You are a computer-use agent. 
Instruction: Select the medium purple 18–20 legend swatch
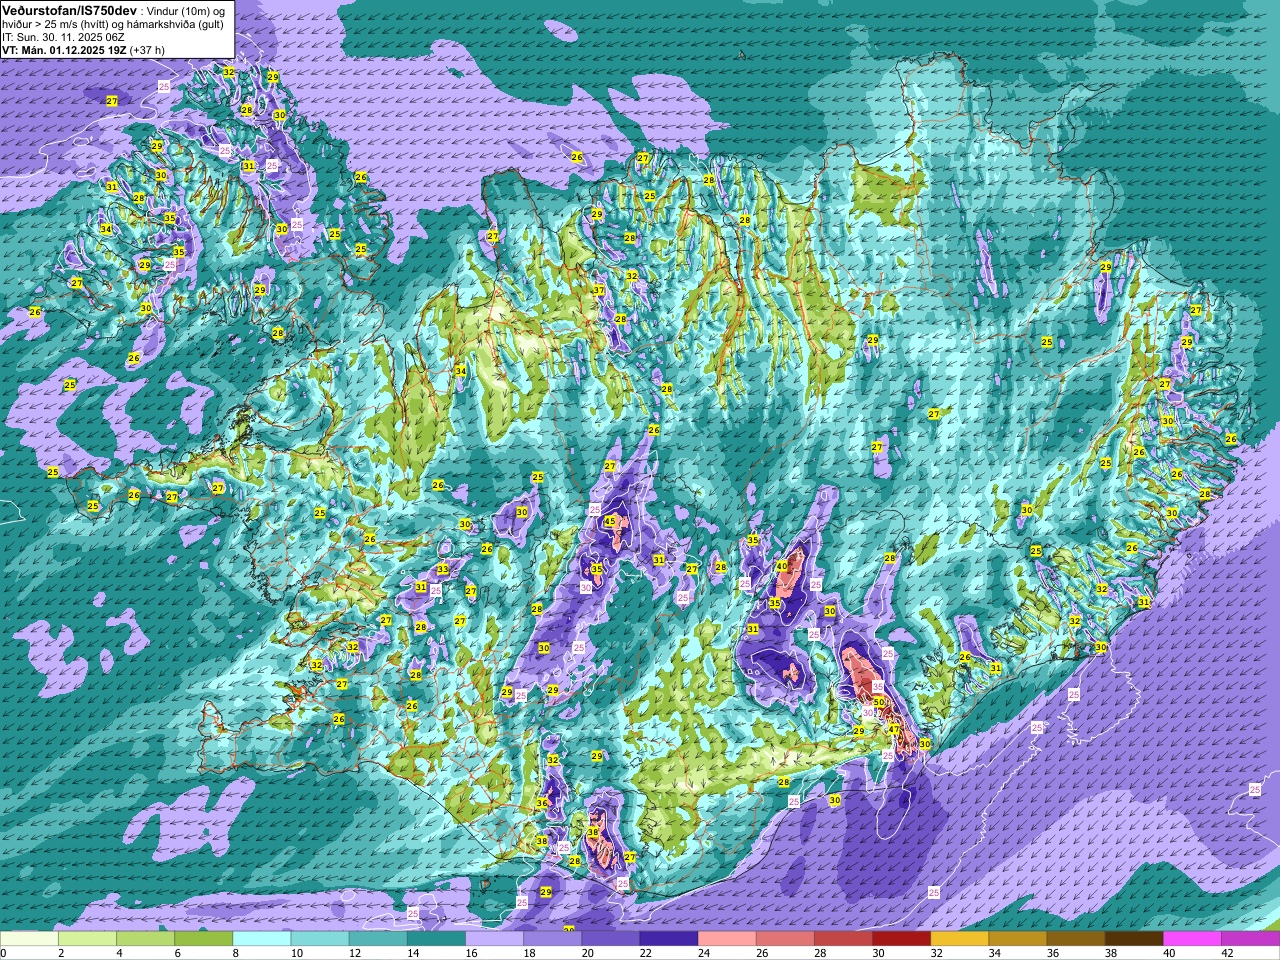(553, 939)
